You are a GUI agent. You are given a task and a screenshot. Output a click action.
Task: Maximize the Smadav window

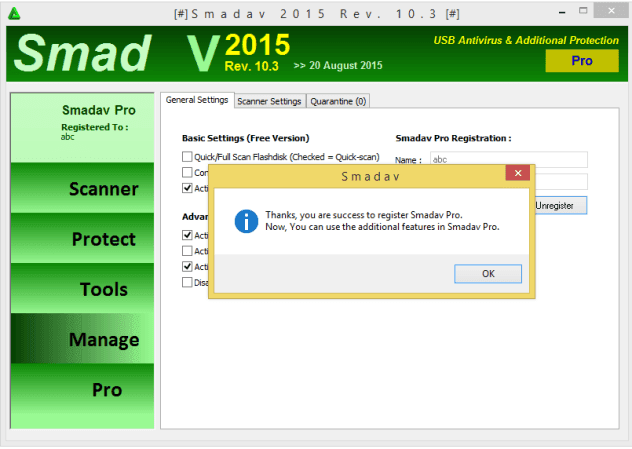(x=583, y=11)
